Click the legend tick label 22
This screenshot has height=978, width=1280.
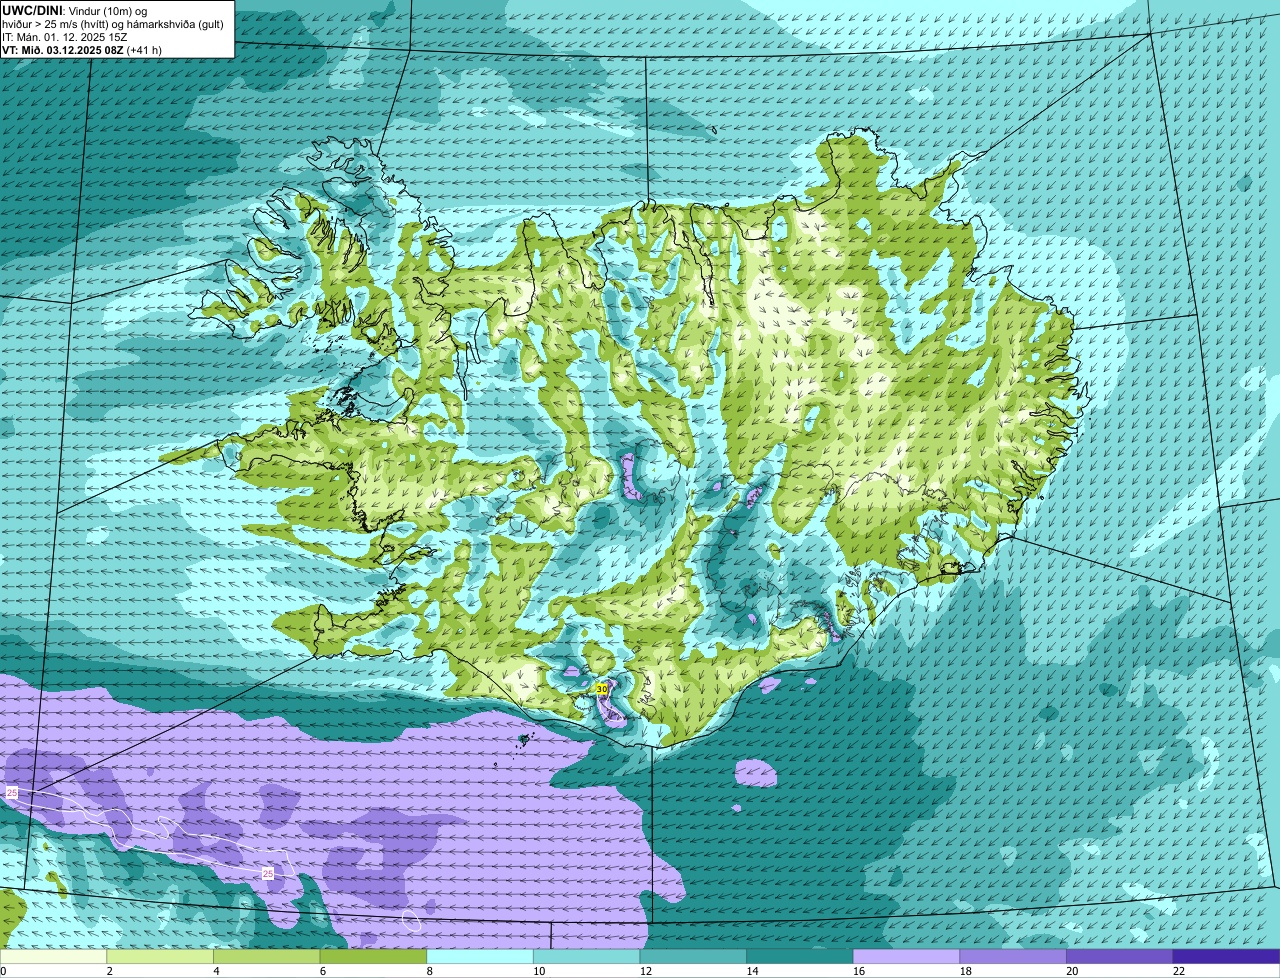(1178, 971)
